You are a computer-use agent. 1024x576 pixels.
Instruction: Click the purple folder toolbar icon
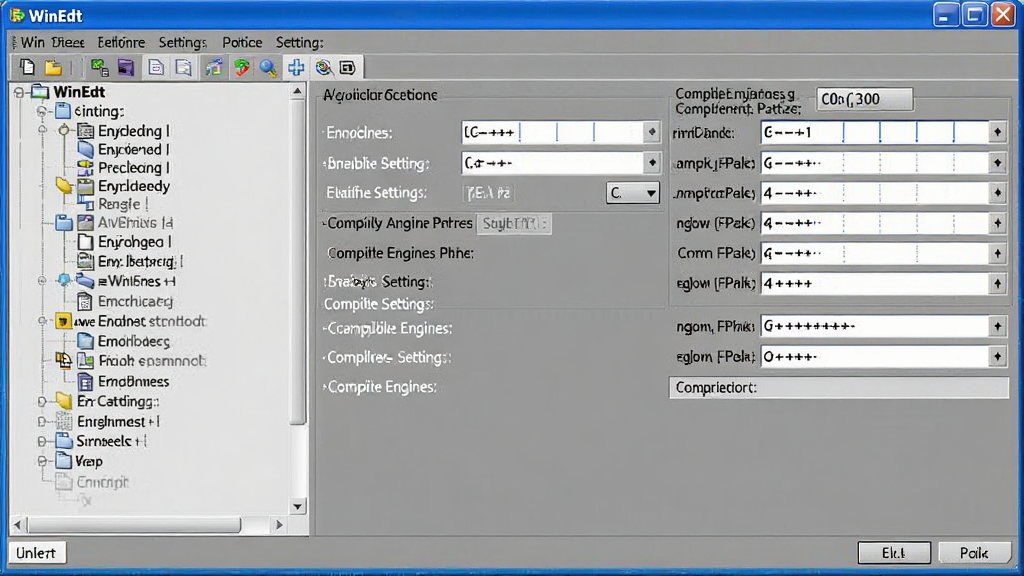point(126,67)
